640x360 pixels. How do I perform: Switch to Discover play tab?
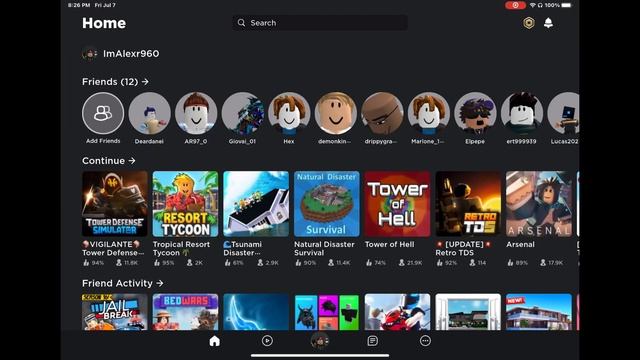267,341
